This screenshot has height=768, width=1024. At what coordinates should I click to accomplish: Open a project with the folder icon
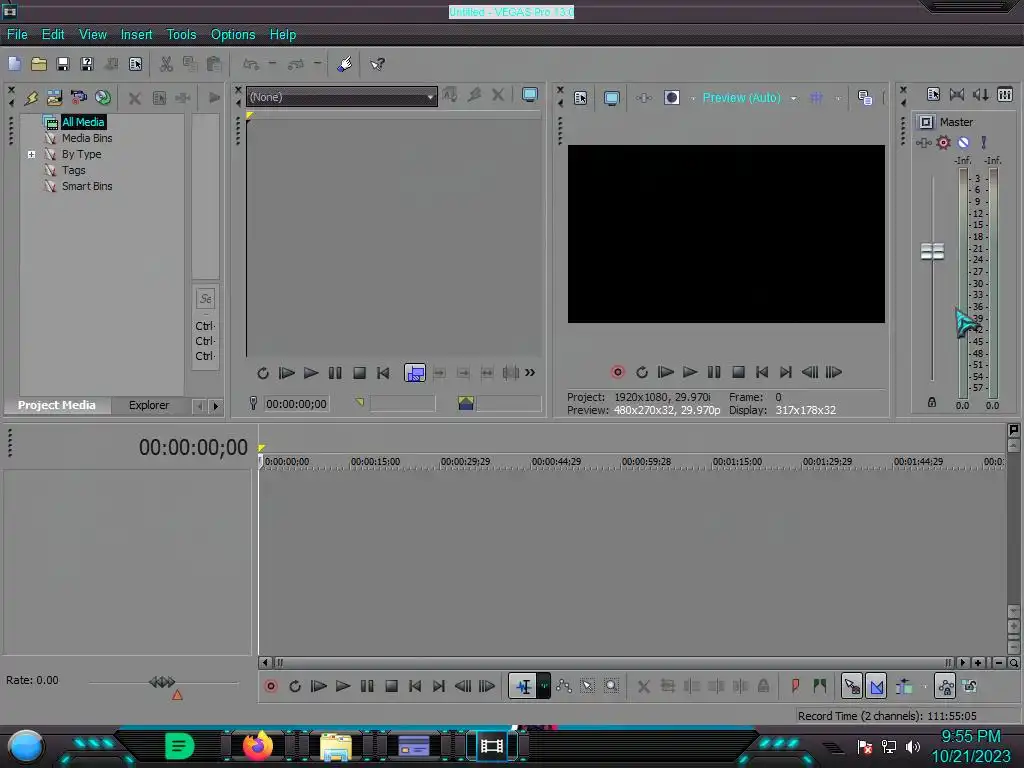39,63
